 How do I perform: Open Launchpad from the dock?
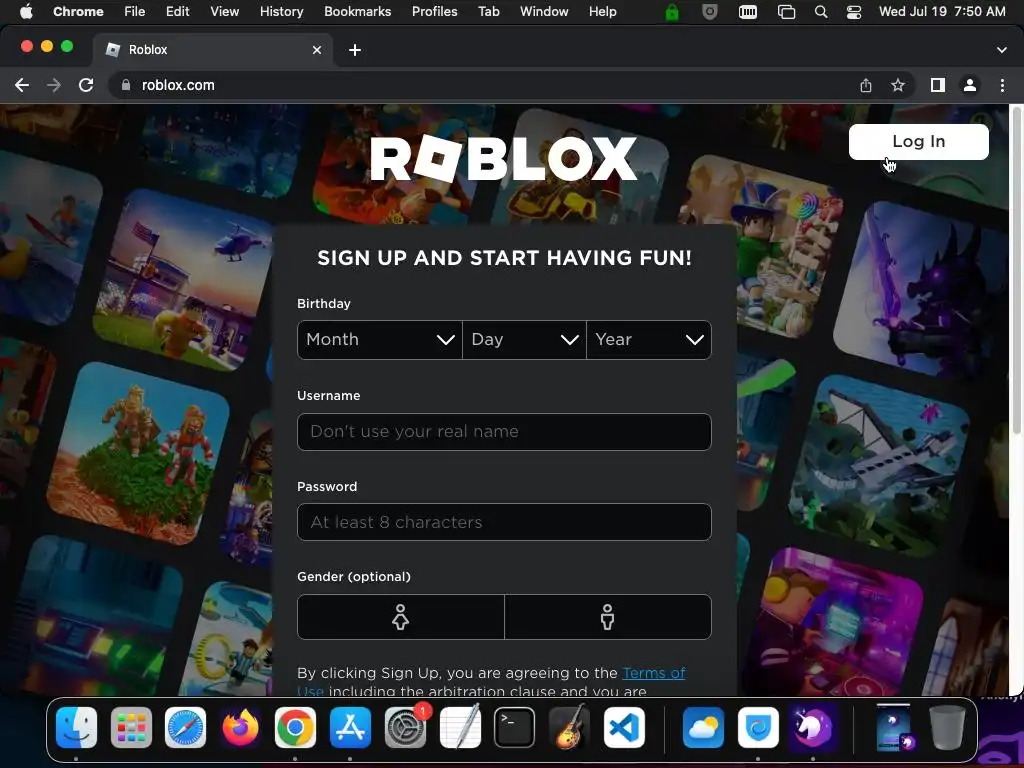[131, 728]
